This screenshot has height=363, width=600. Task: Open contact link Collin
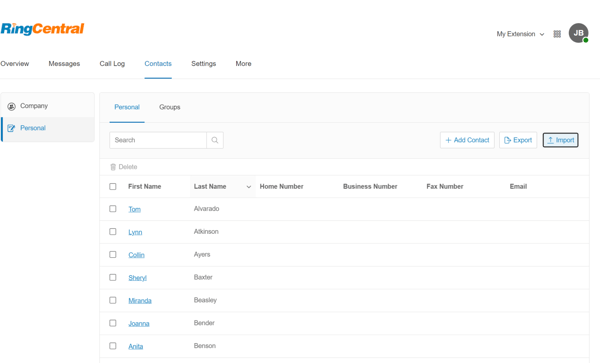[x=136, y=255]
